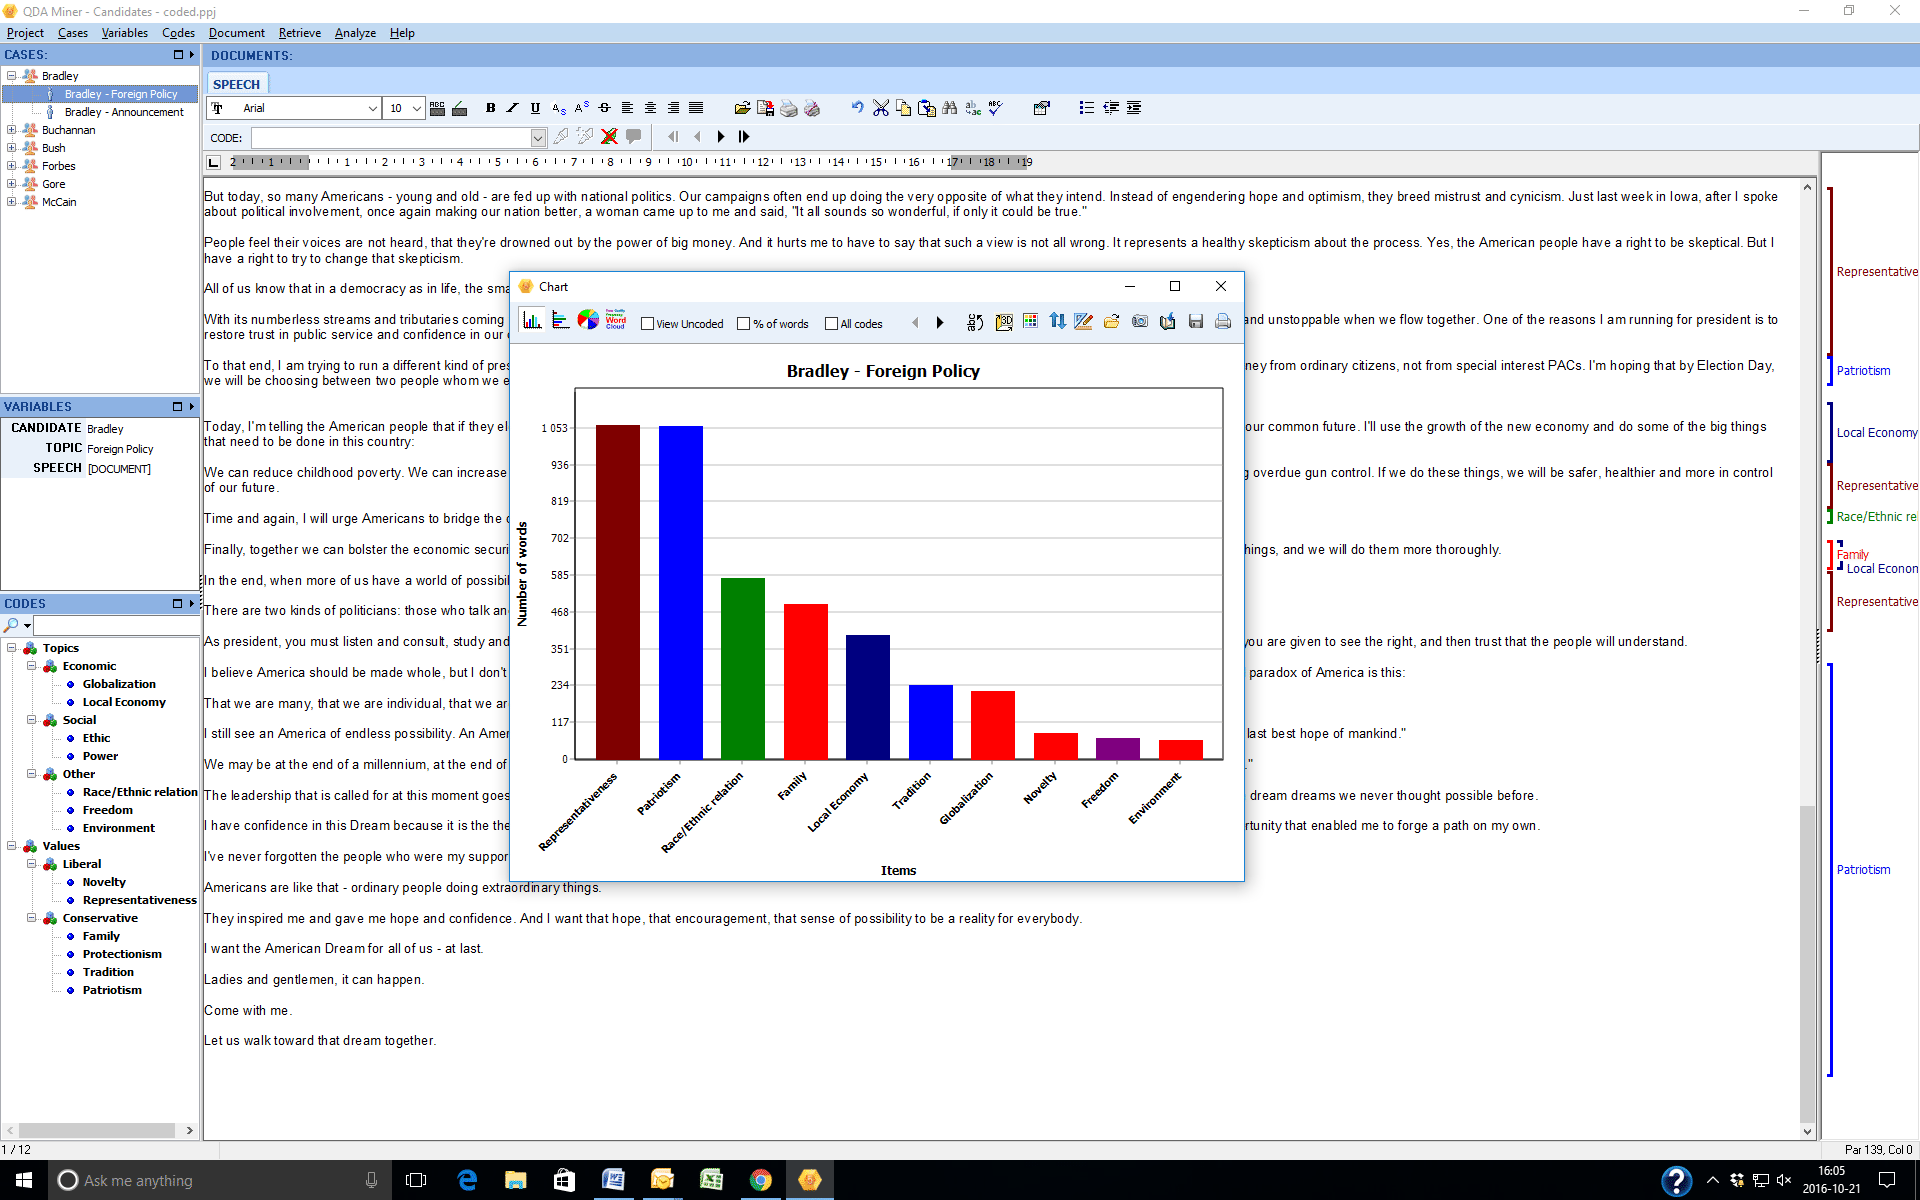Click chart color palette grid icon
This screenshot has height=1200, width=1920.
(1030, 322)
